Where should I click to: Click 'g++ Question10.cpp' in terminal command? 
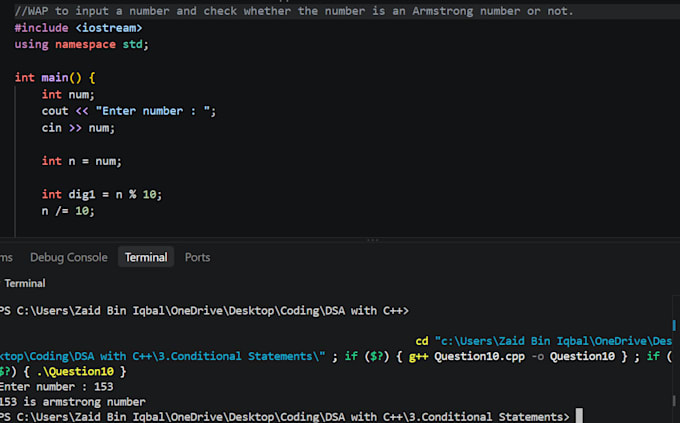pyautogui.click(x=467, y=356)
